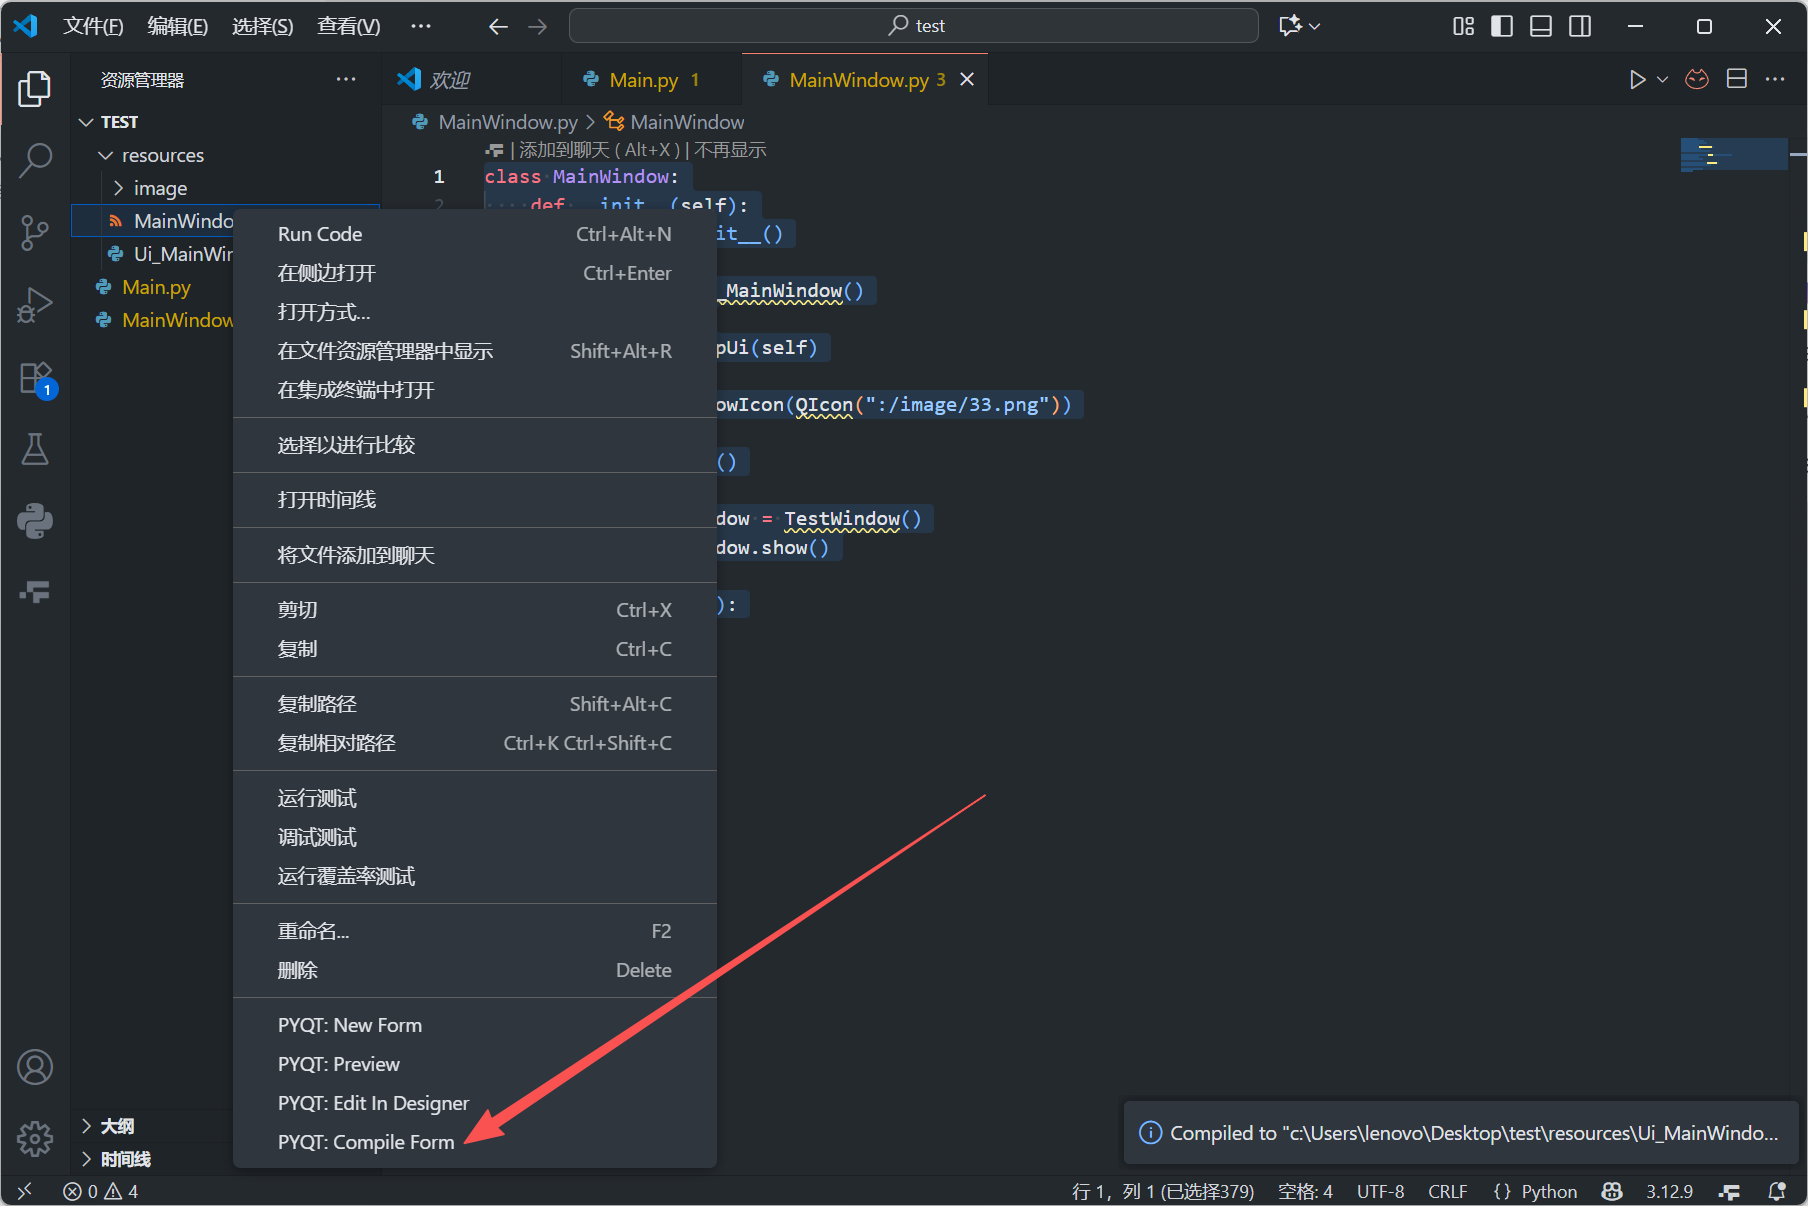Choose 在文件资源管理器中显示
The image size is (1808, 1206).
coord(475,351)
